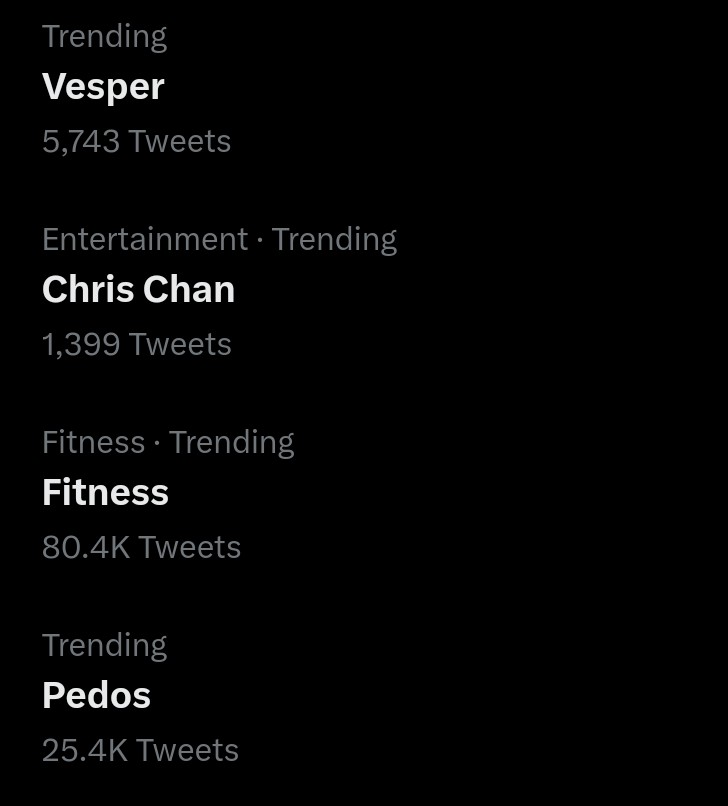Select the 1,399 Tweets count
This screenshot has width=728, height=806.
point(137,344)
